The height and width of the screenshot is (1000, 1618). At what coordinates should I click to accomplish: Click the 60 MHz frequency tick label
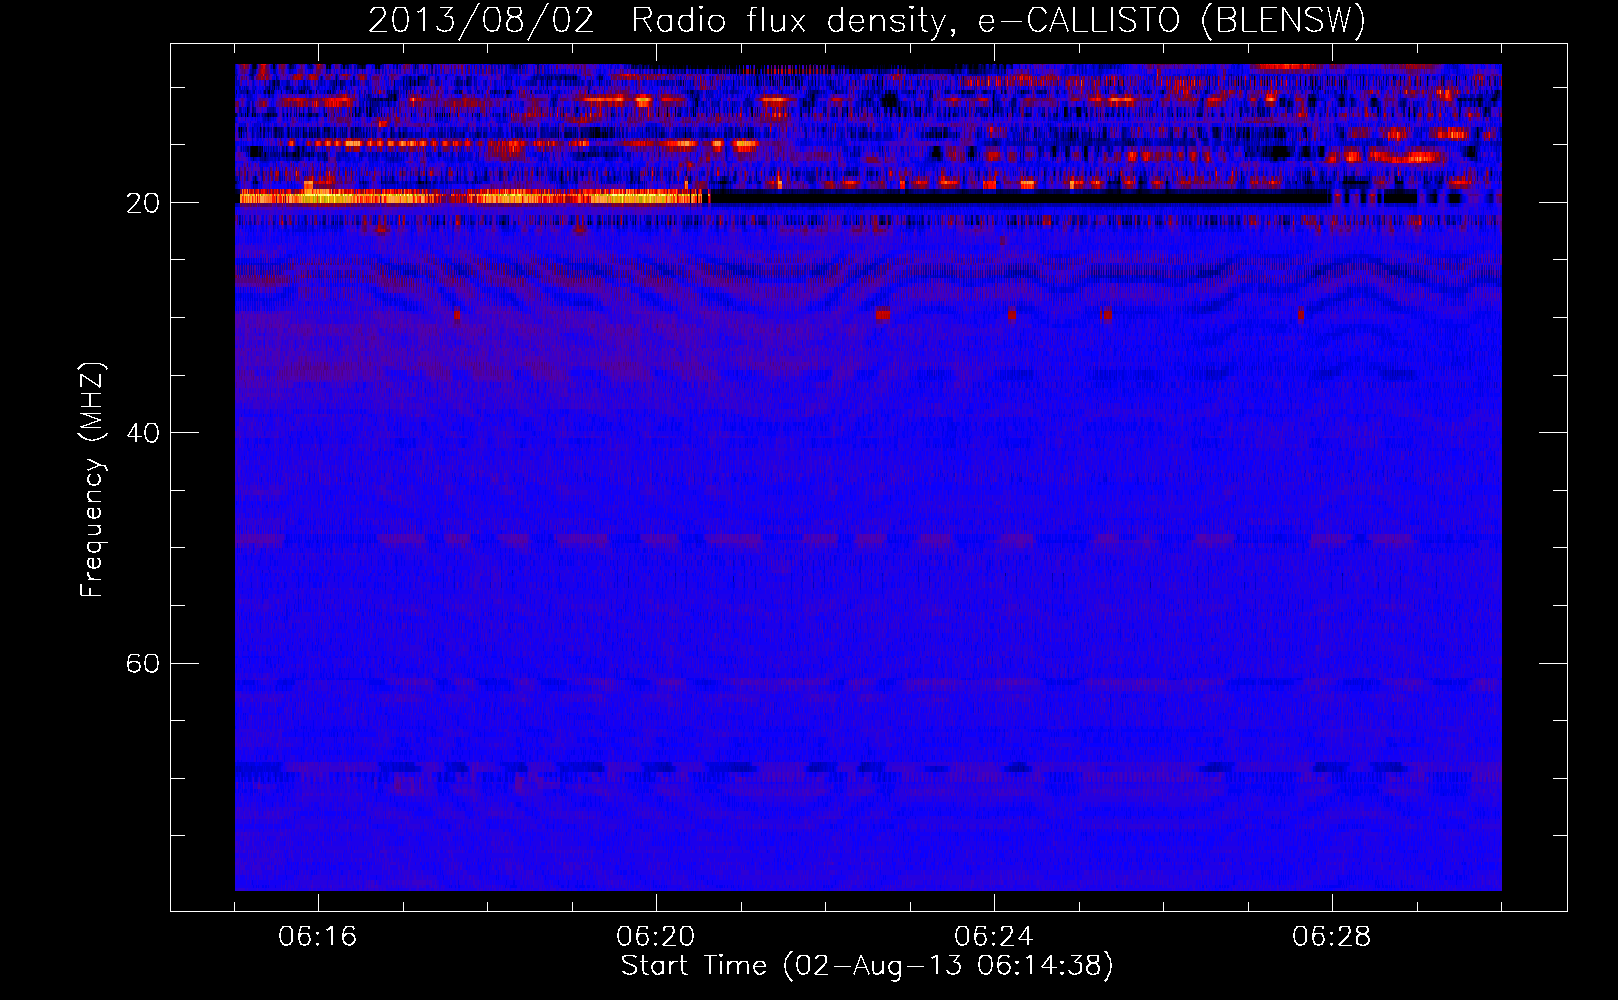tap(143, 663)
